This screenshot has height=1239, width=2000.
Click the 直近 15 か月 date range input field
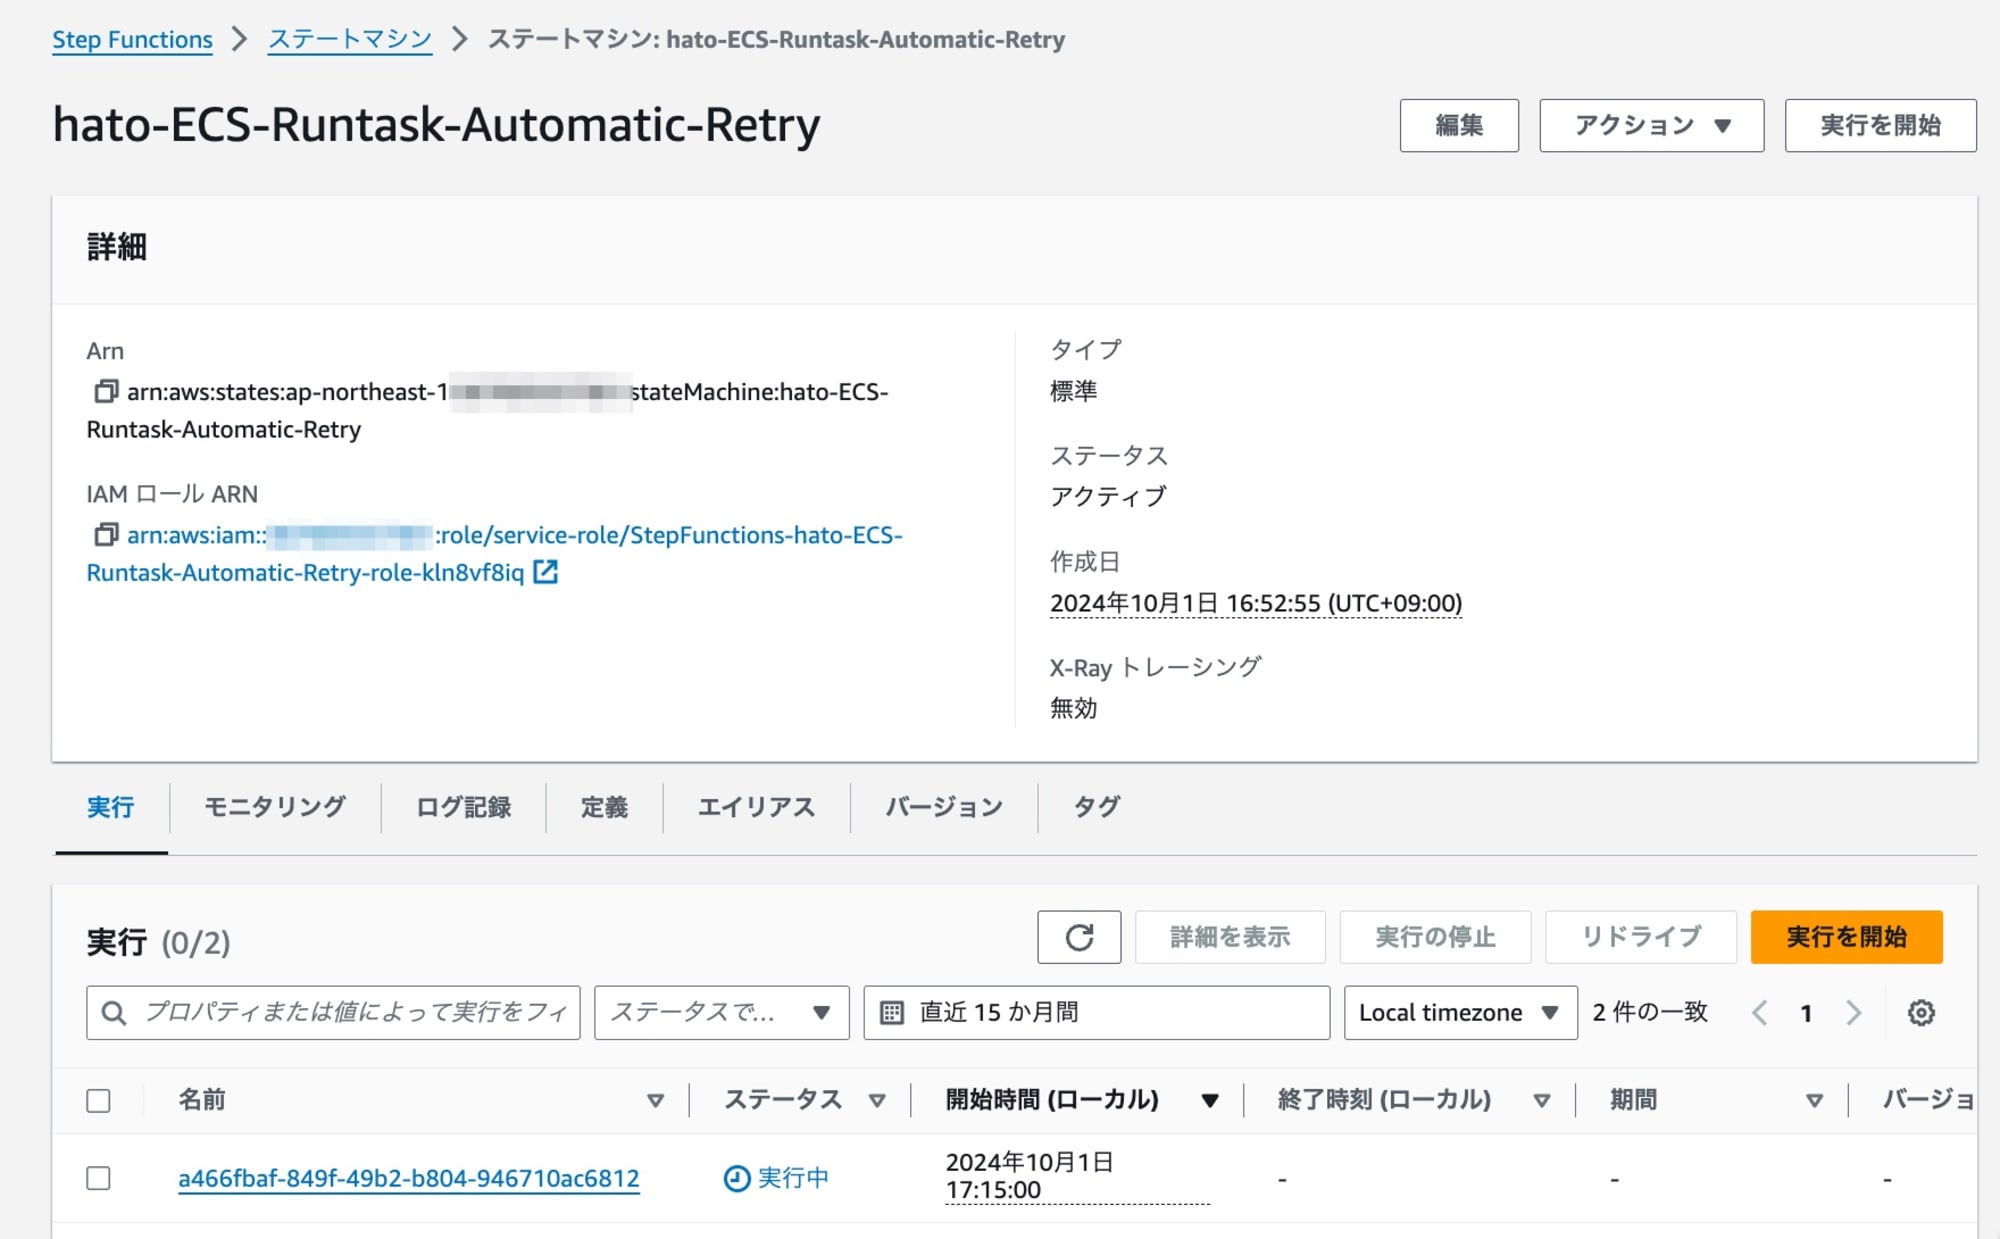[x=1106, y=1013]
